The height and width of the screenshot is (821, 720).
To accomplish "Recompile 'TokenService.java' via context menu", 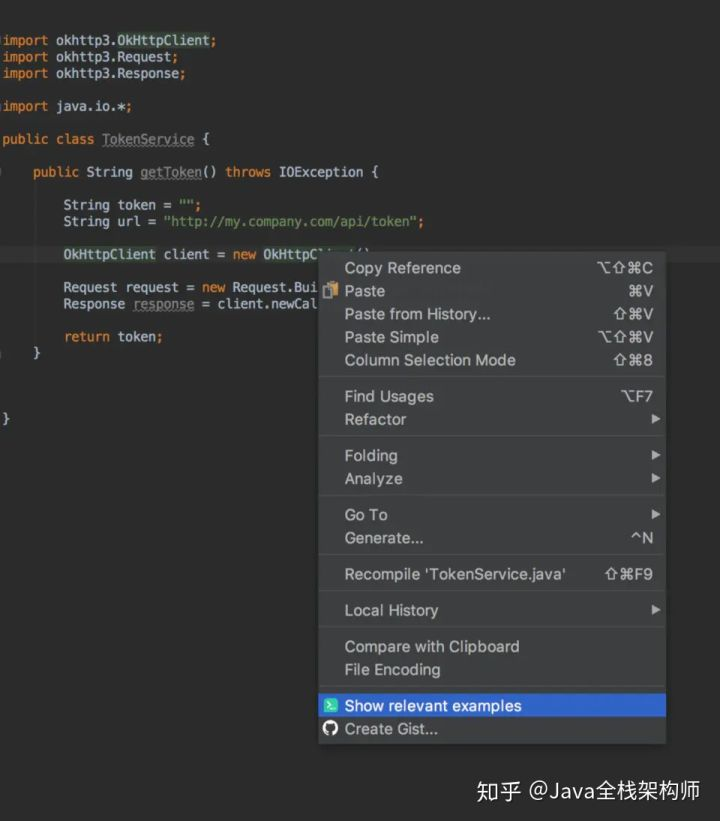I will coord(492,574).
